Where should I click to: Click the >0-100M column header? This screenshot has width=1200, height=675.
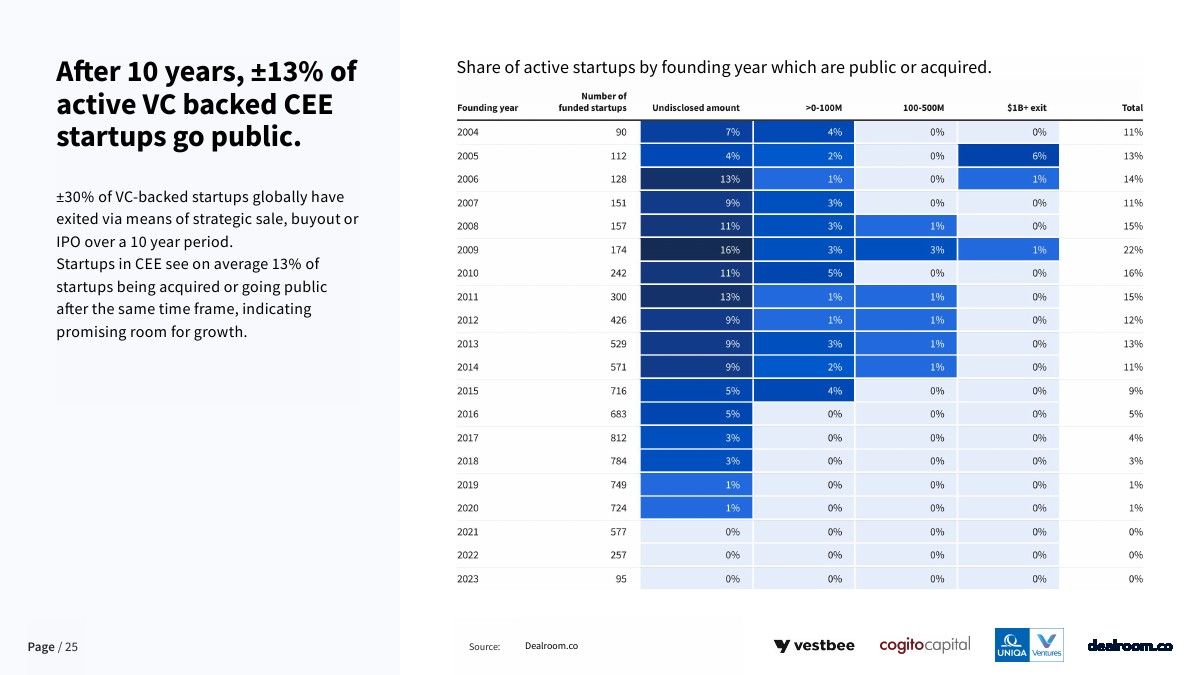pyautogui.click(x=824, y=108)
